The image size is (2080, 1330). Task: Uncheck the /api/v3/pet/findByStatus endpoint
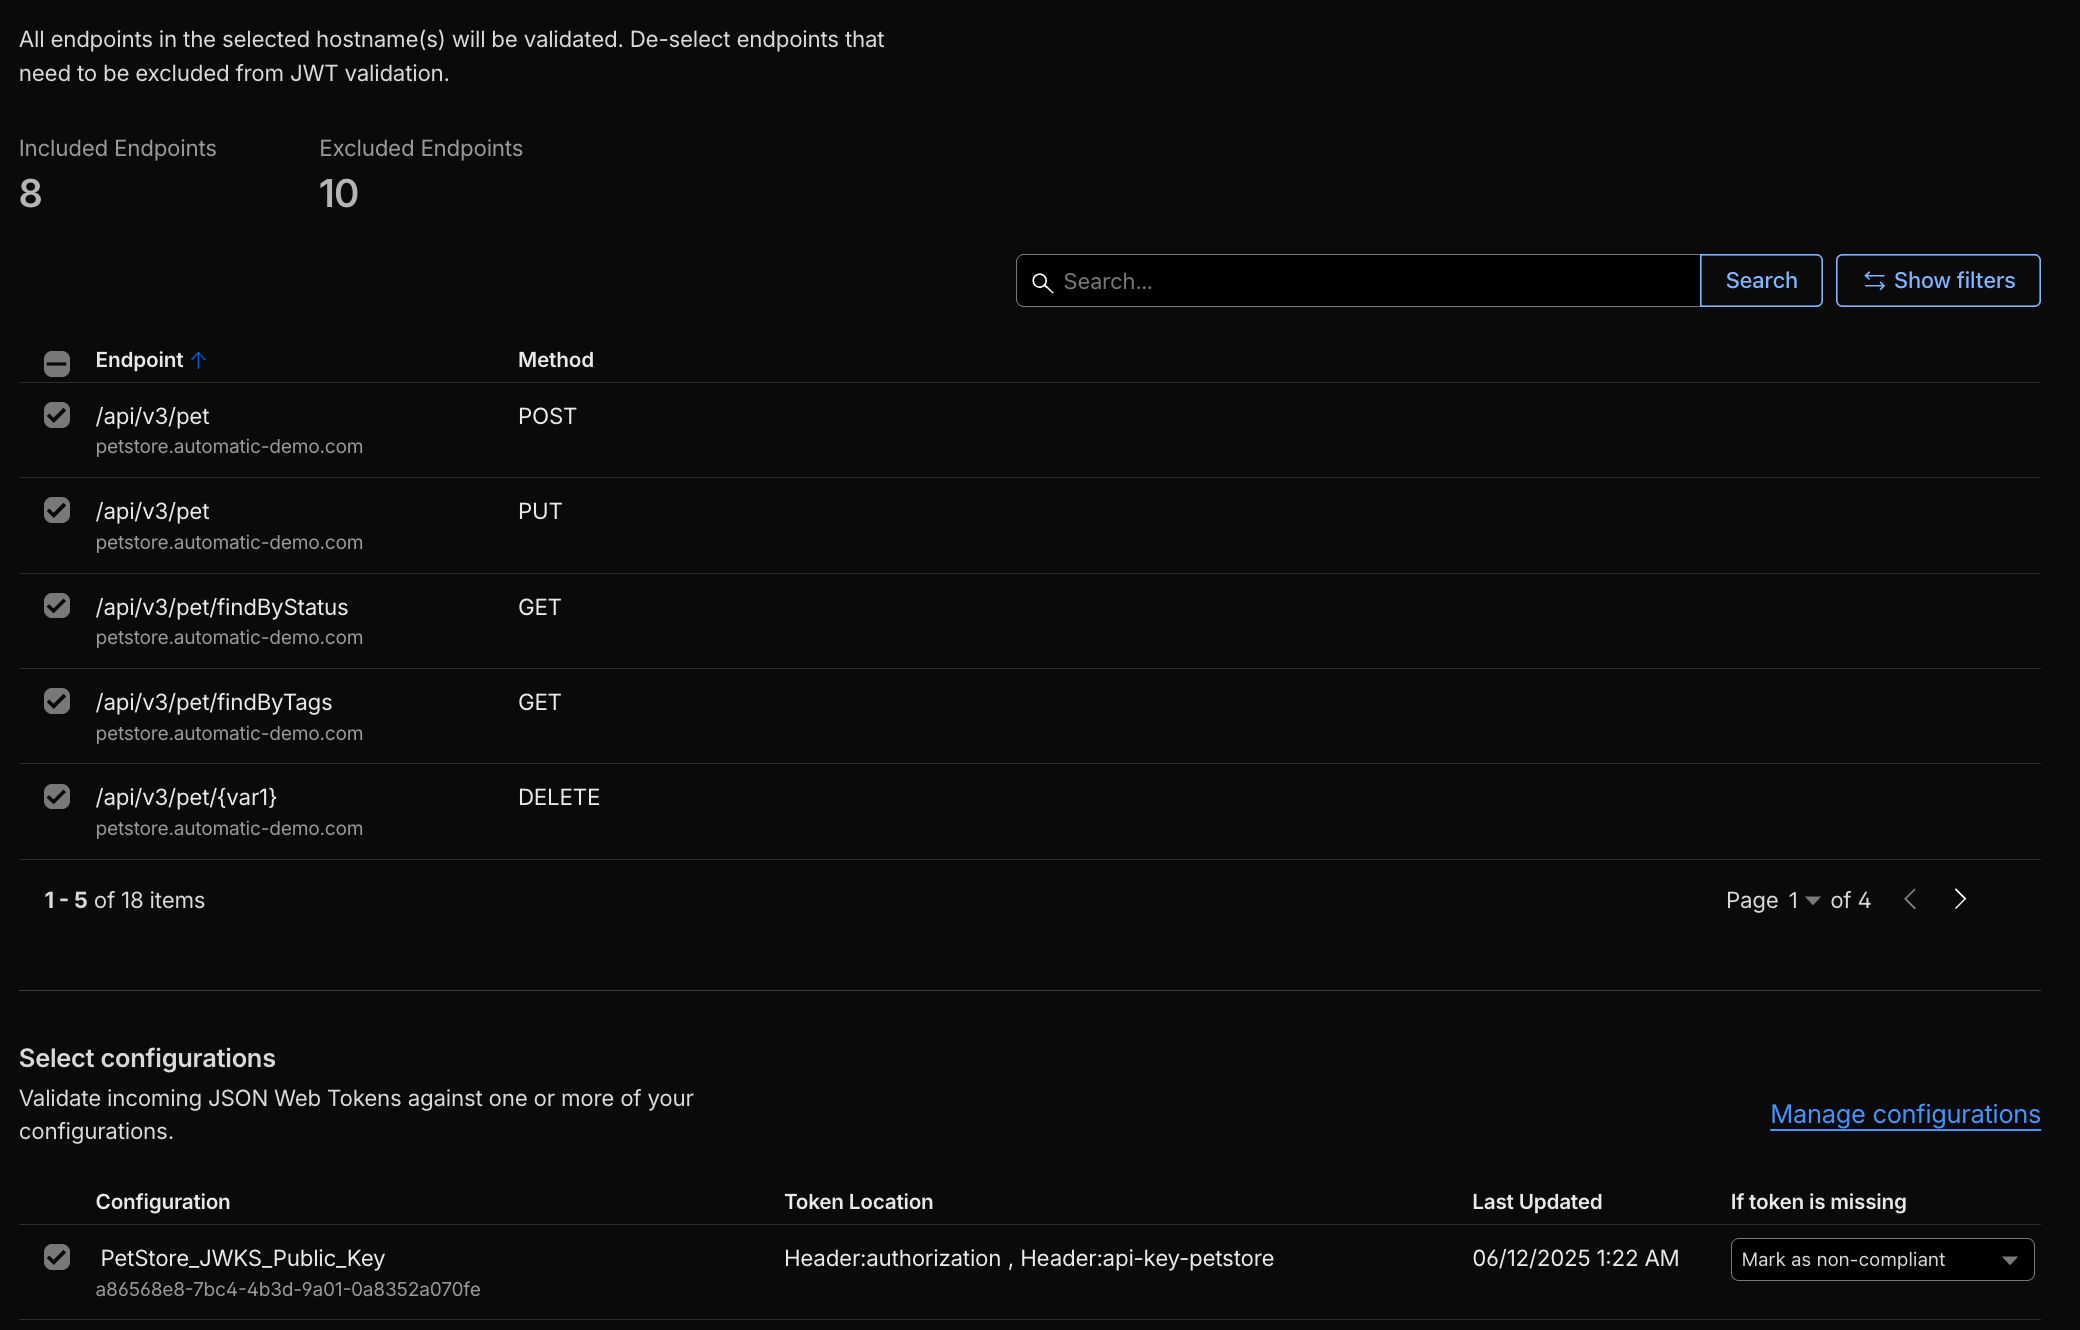[x=57, y=606]
